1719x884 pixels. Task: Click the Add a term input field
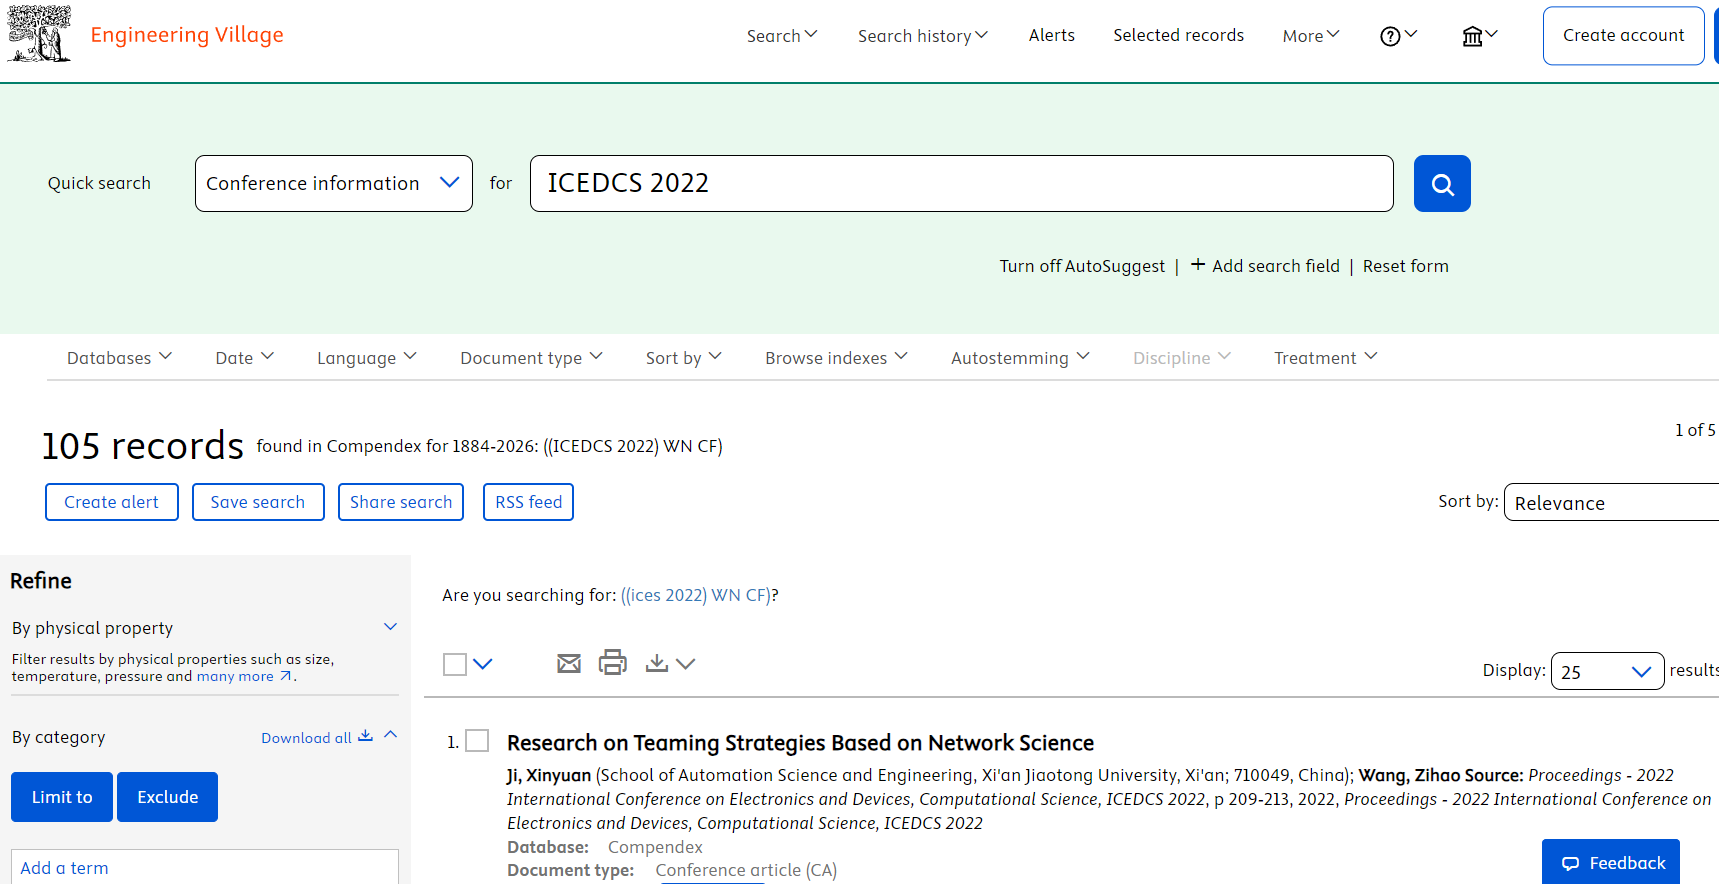(x=205, y=867)
